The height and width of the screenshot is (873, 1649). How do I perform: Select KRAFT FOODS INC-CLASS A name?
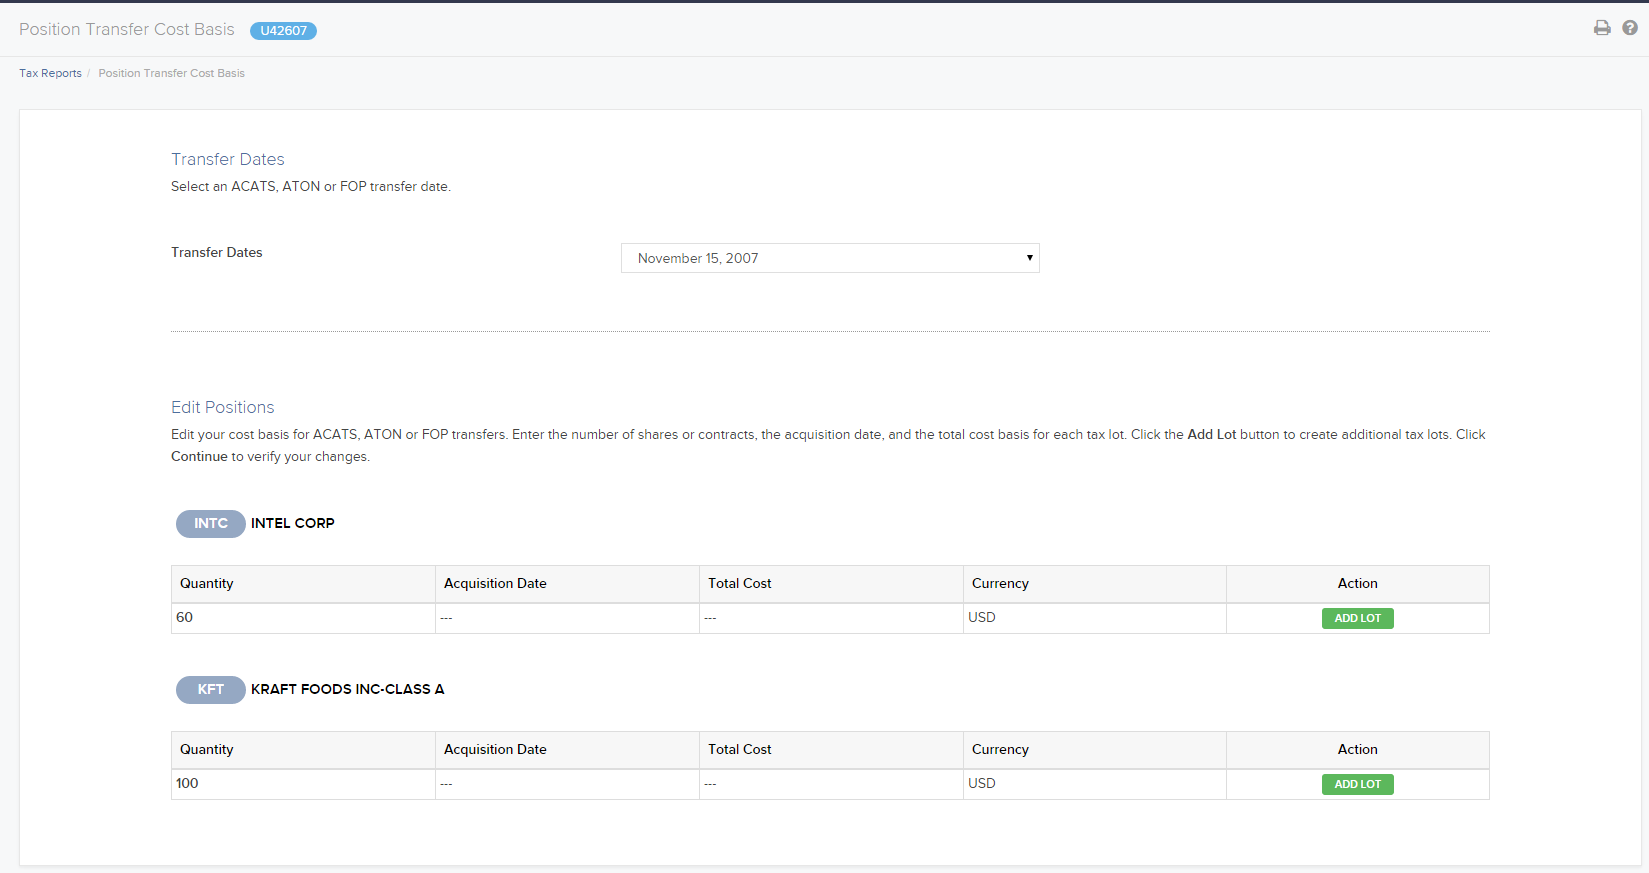[x=347, y=689]
